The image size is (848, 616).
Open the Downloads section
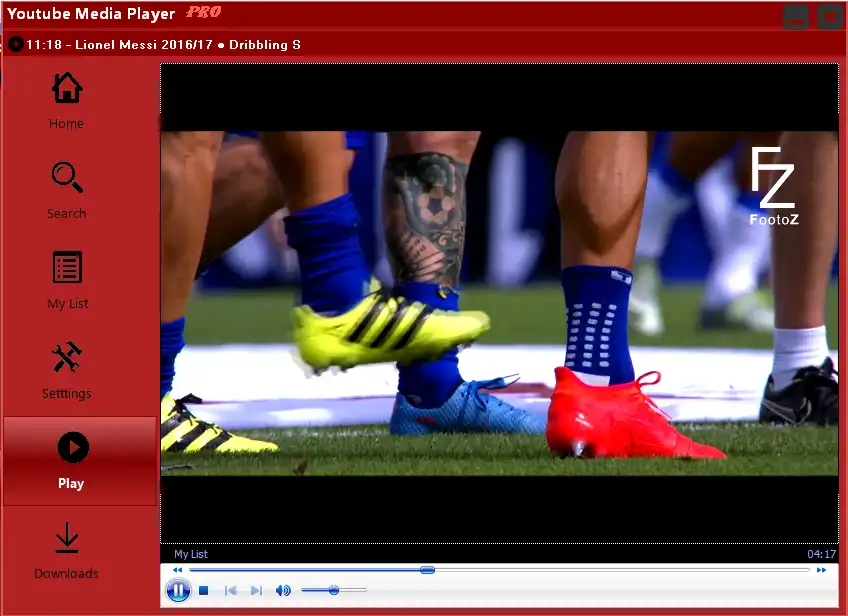pyautogui.click(x=67, y=550)
